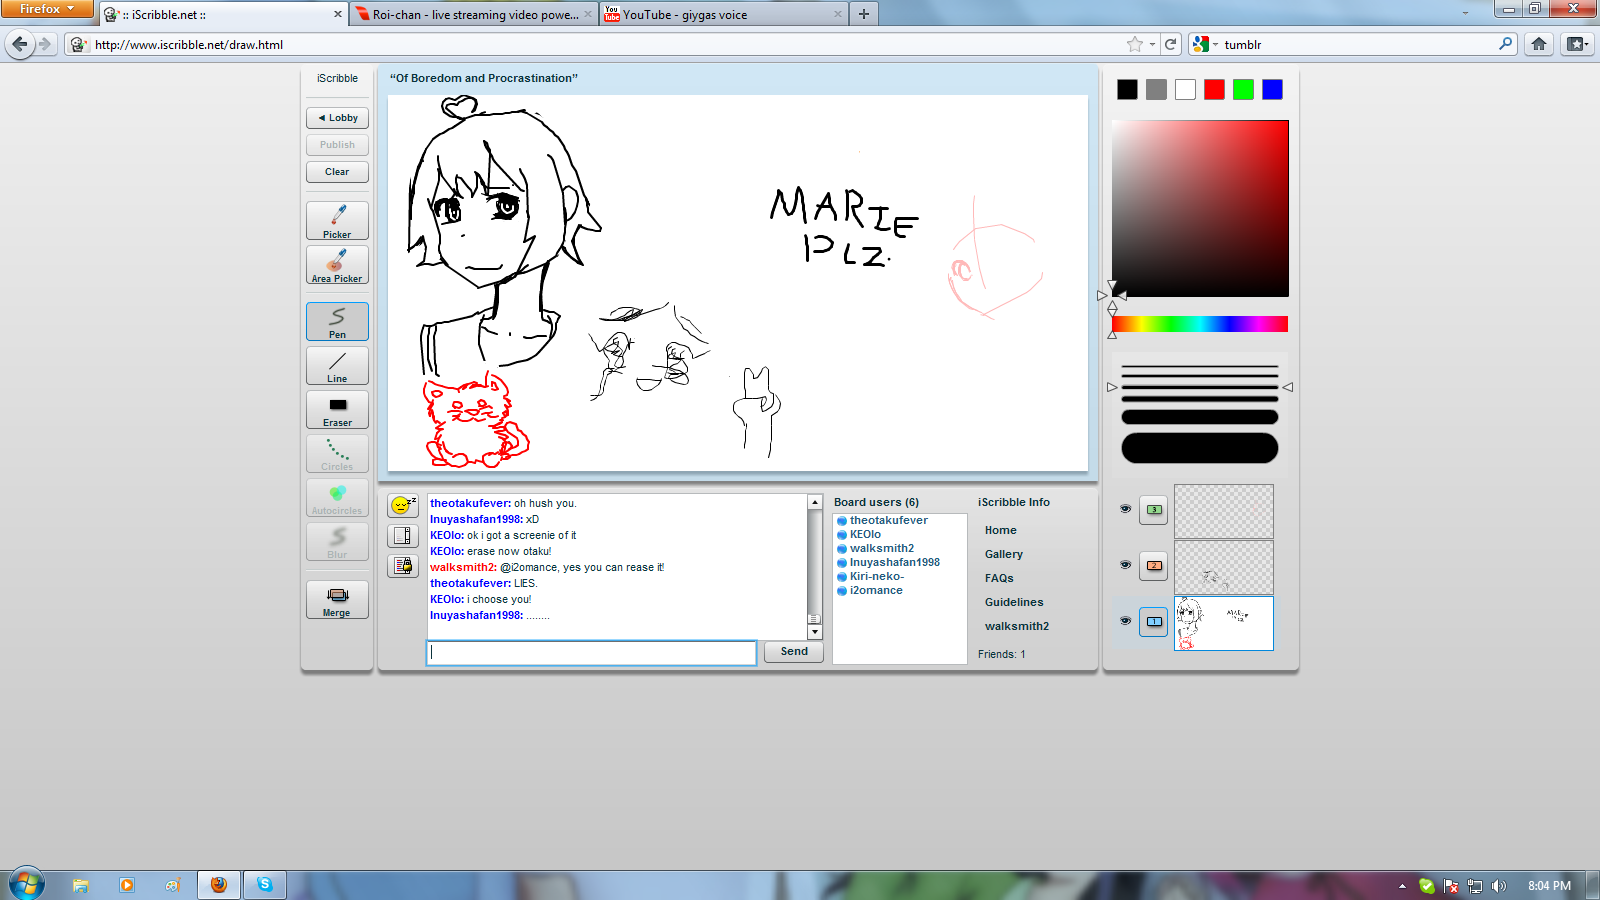1610x900 pixels.
Task: Switch to YouTube giygas voice tab
Action: pos(723,15)
